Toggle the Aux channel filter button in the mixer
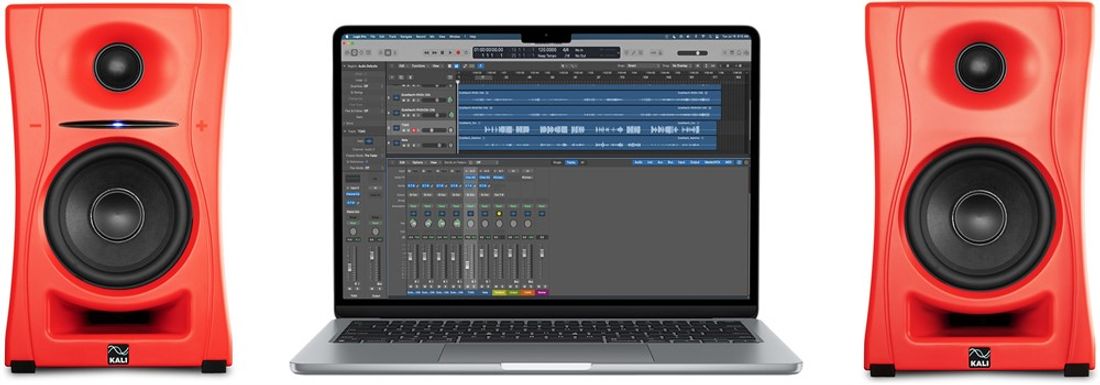 pos(660,163)
